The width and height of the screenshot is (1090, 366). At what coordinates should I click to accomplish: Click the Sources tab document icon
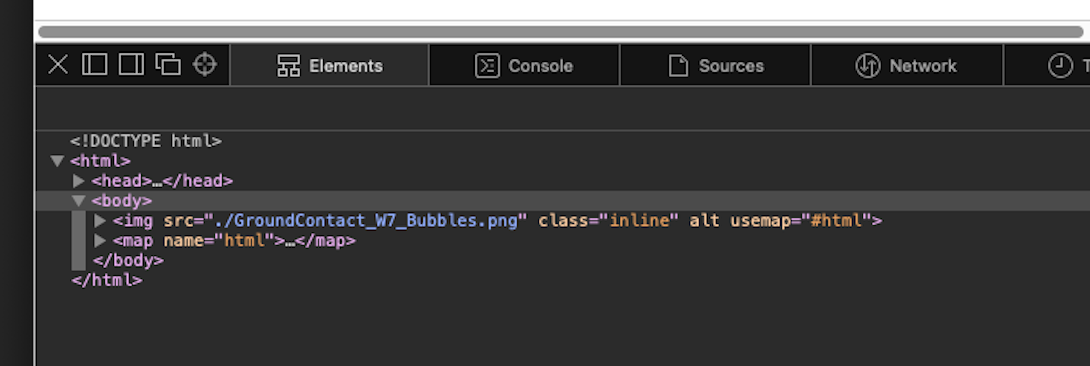point(678,66)
